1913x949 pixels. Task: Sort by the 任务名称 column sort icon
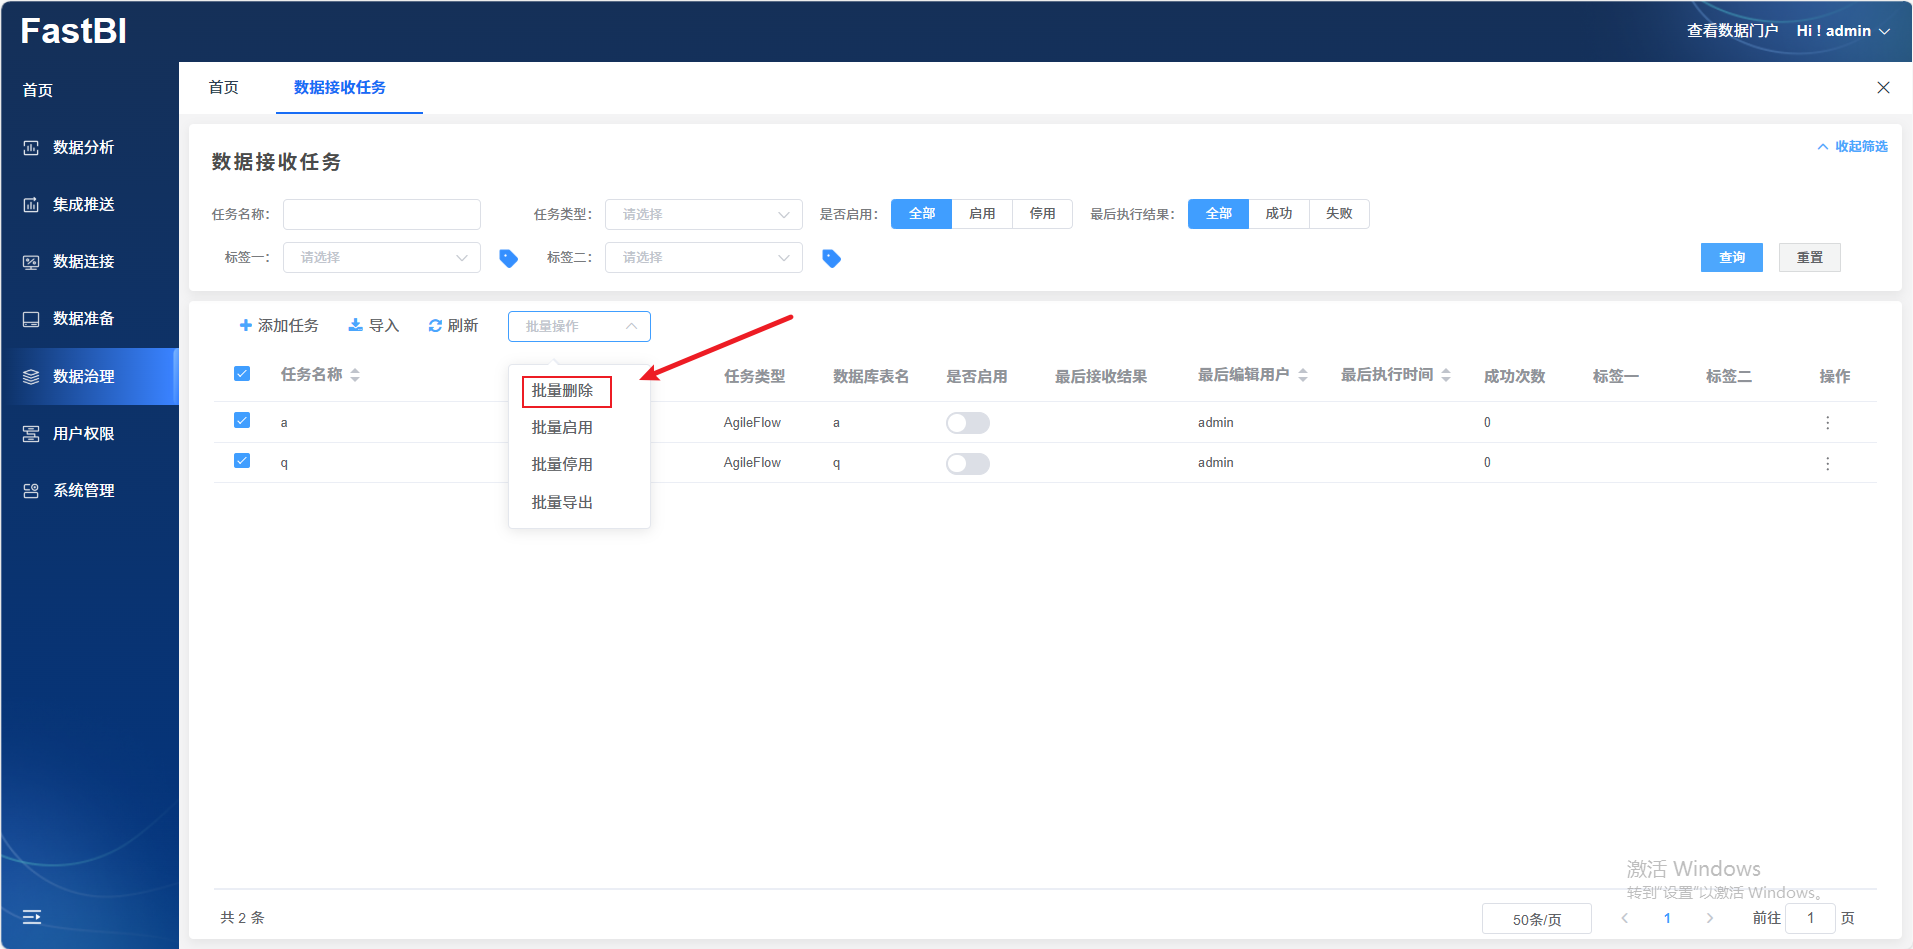(355, 375)
